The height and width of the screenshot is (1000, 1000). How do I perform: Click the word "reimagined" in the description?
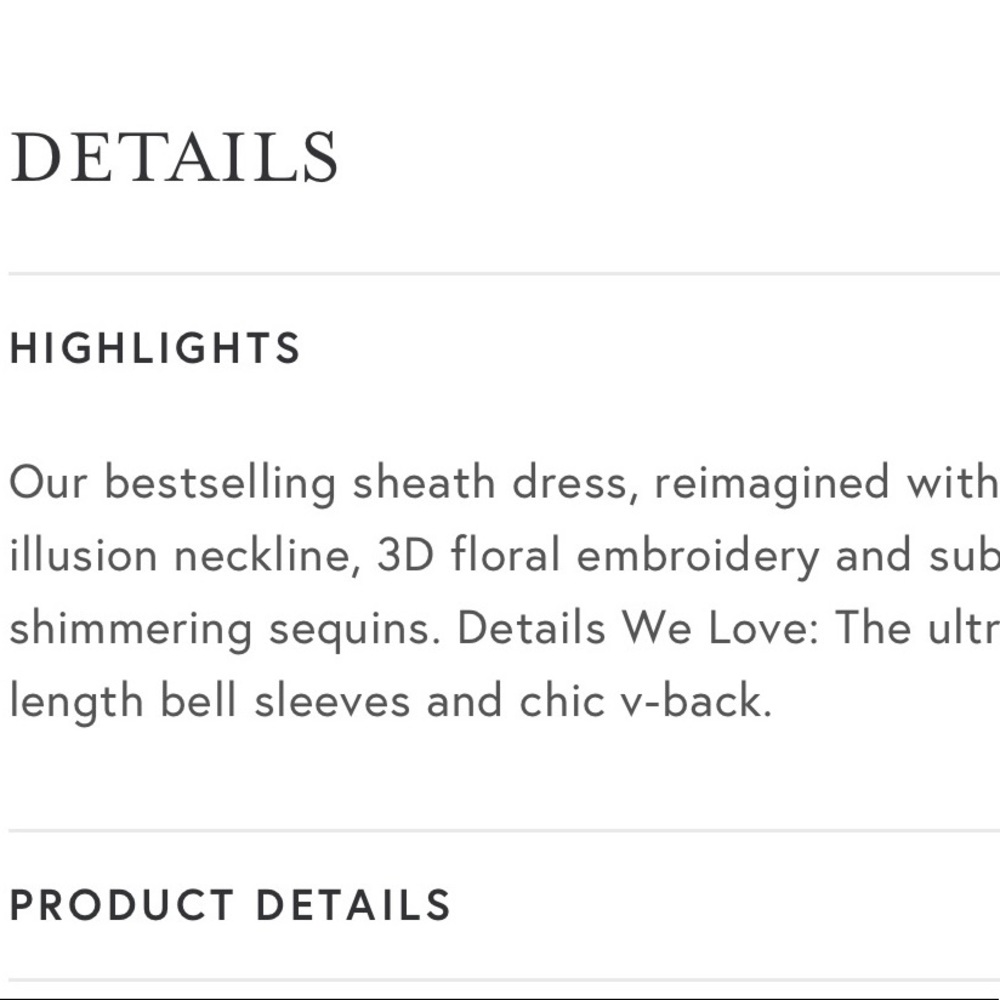[x=772, y=484]
